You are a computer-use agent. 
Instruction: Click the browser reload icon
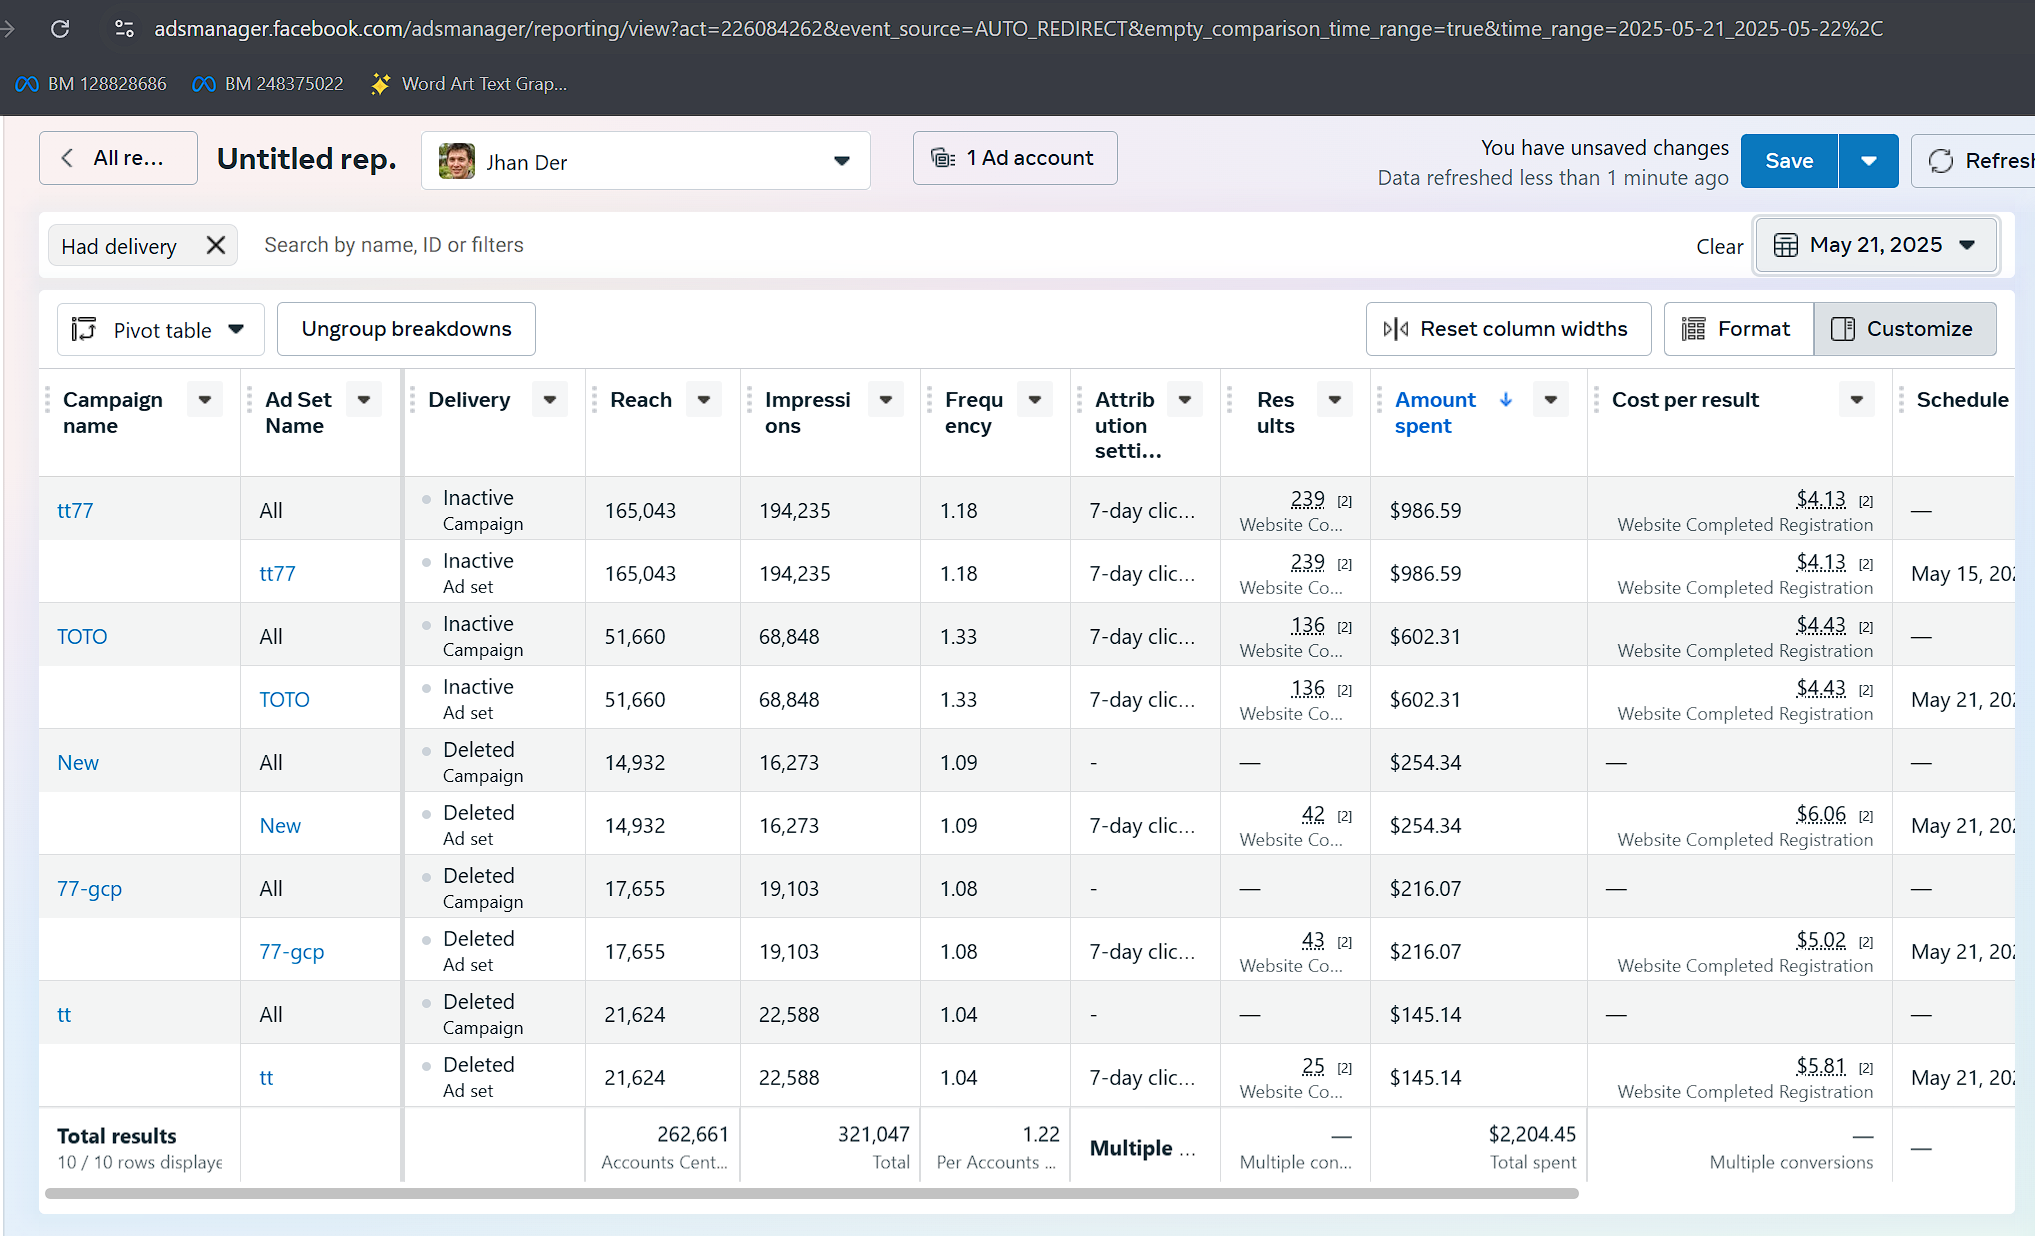click(x=60, y=29)
